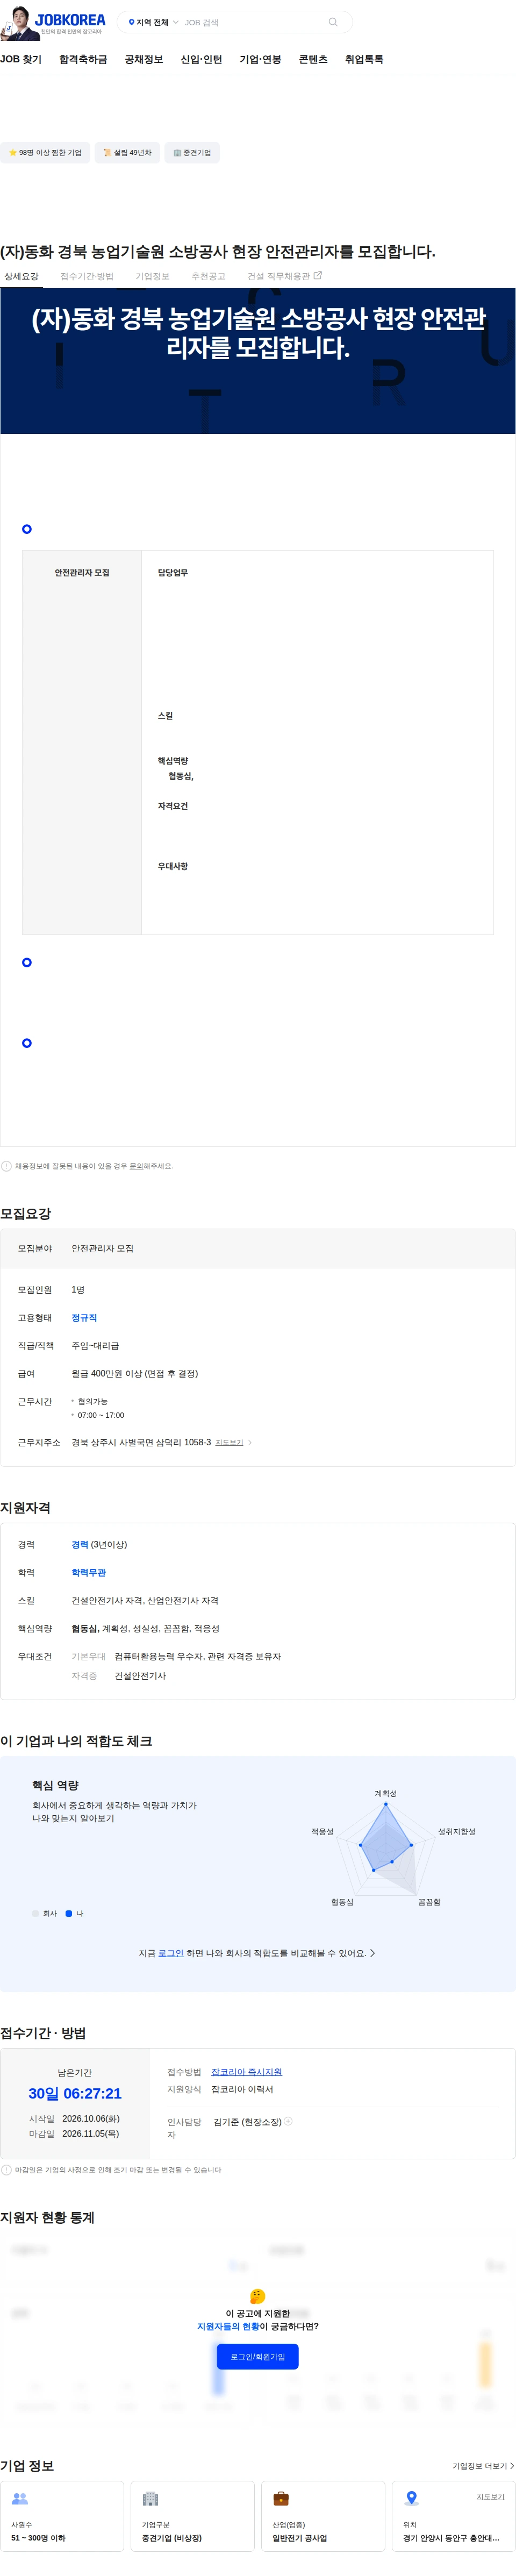Click the location pin icon in search bar
Image resolution: width=516 pixels, height=2576 pixels.
point(131,22)
